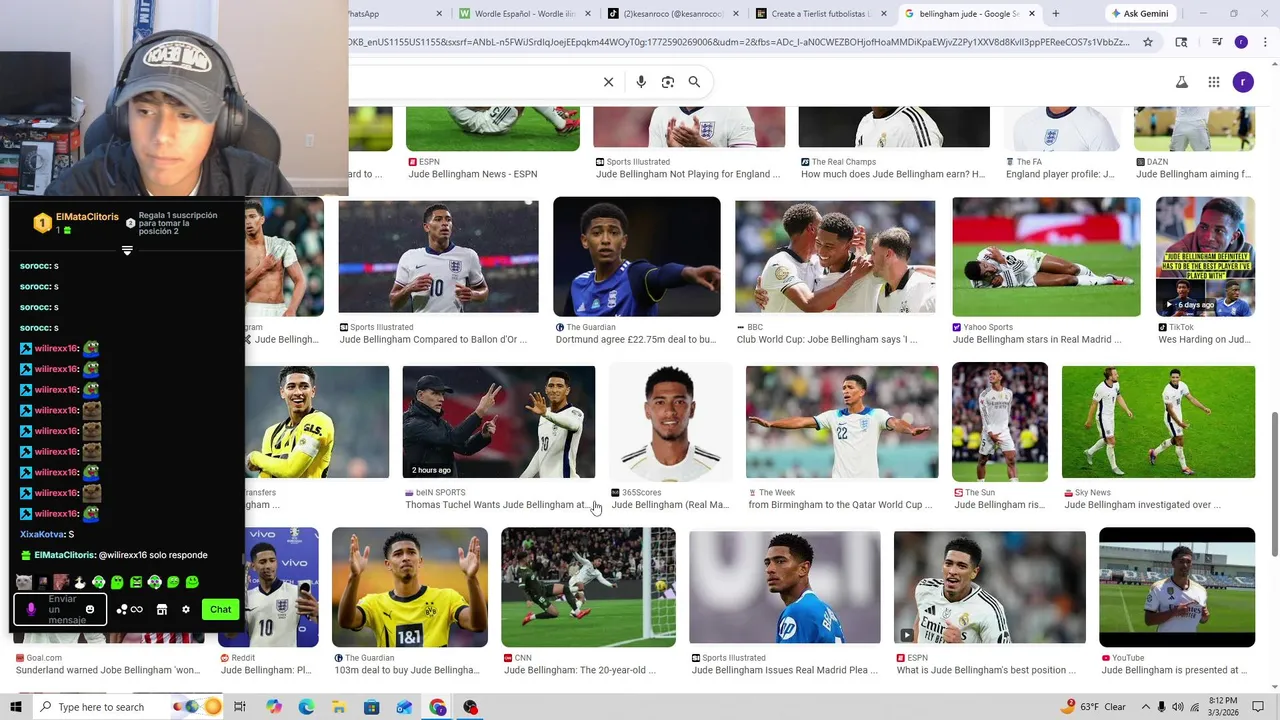The image size is (1280, 720).
Task: Open The Week Qatar World Cup image
Action: (842, 422)
